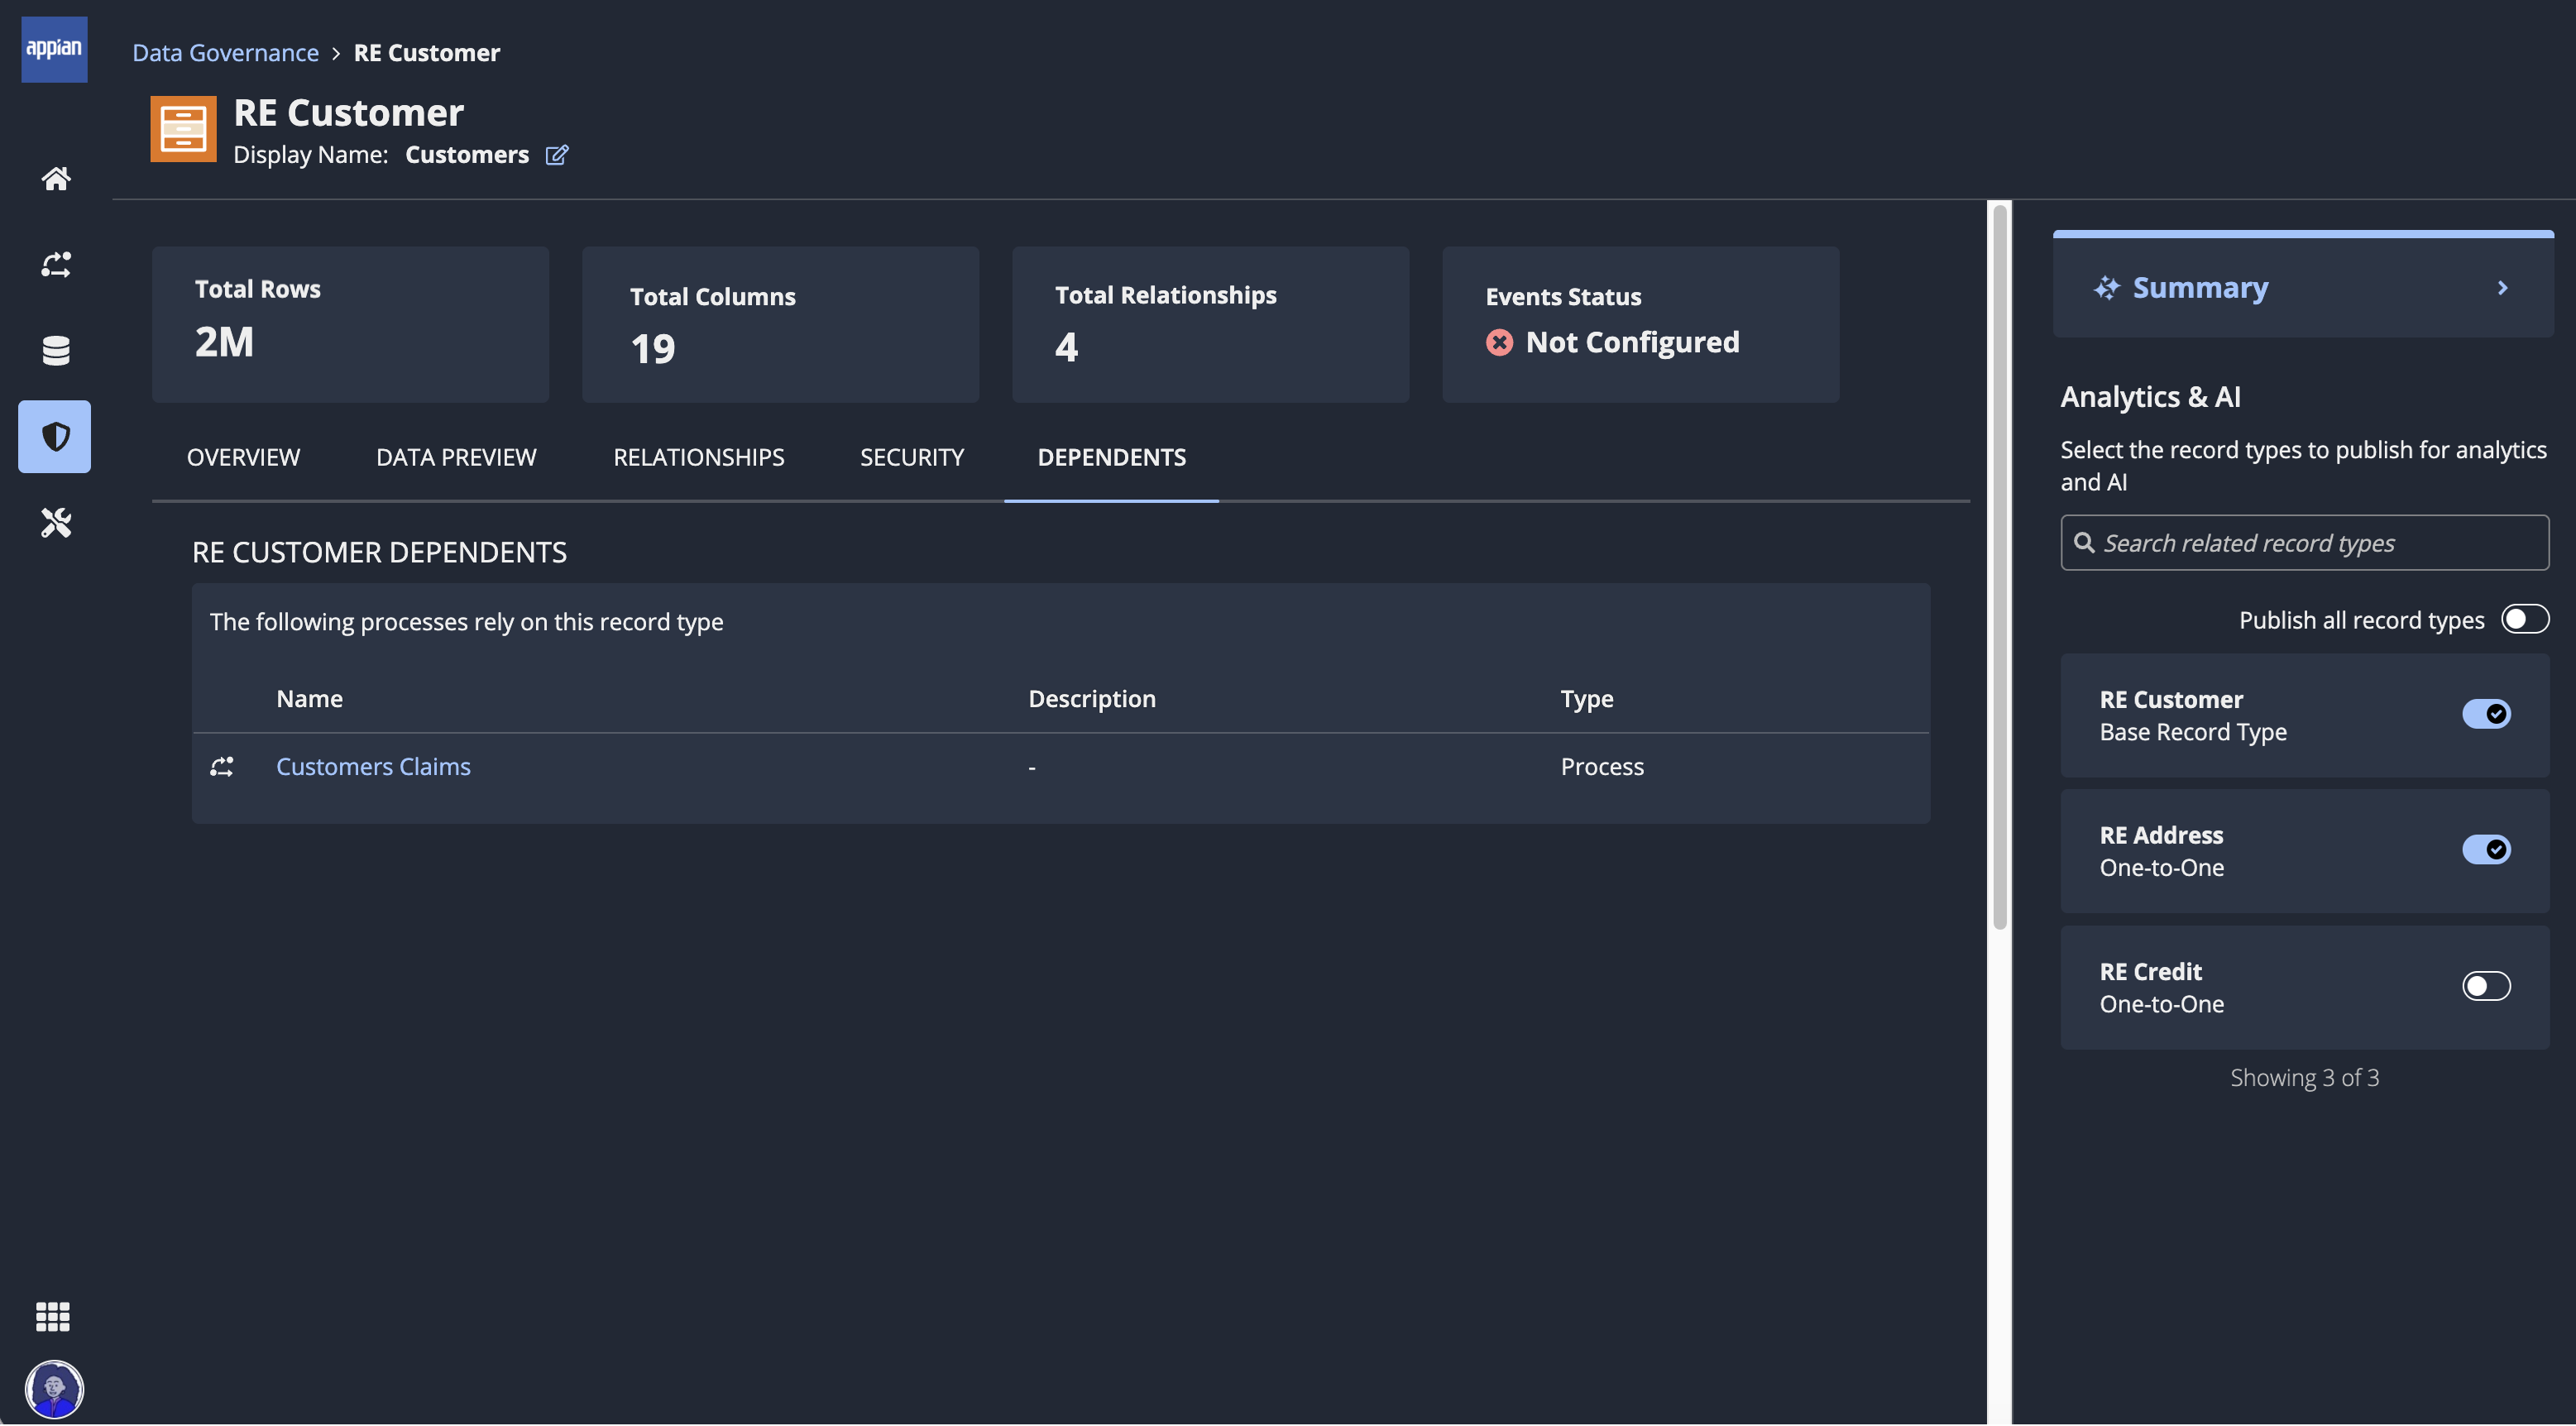Open the database sidebar icon
Screen dimensions: 2576x1426
point(55,350)
